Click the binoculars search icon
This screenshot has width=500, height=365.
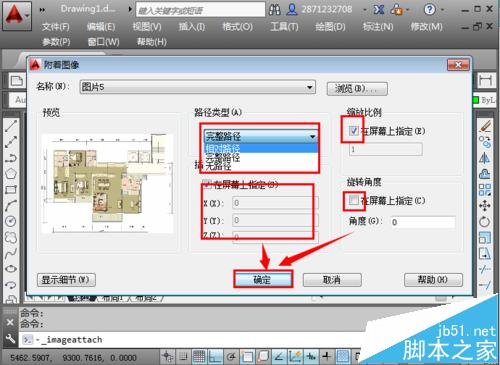click(x=274, y=10)
